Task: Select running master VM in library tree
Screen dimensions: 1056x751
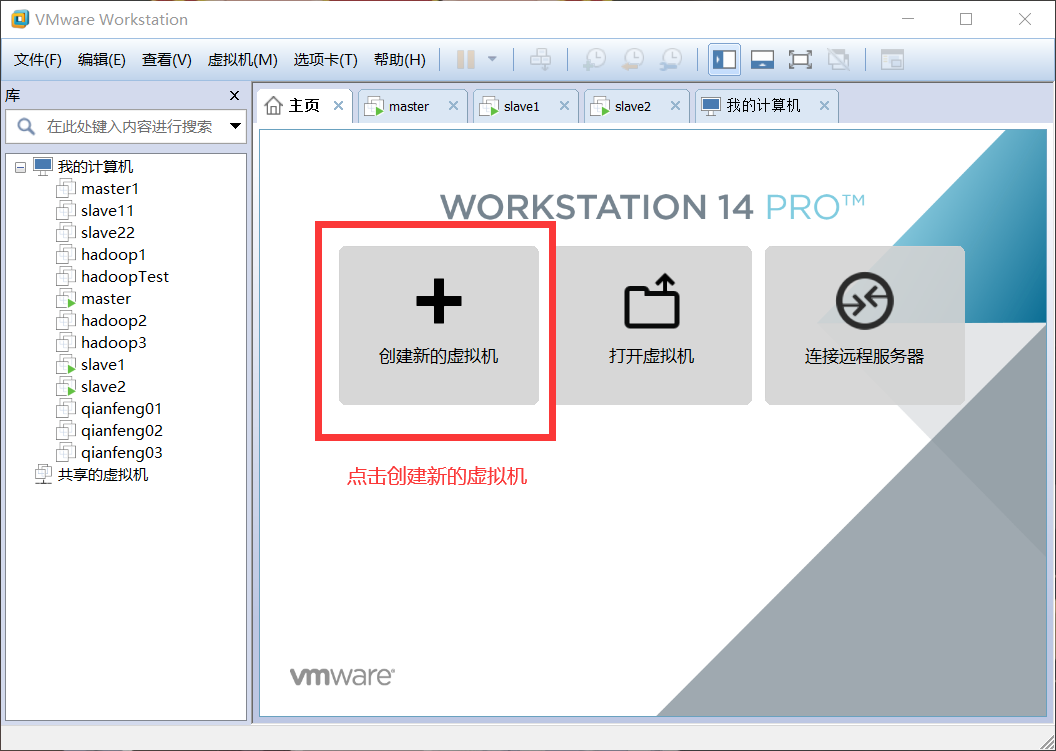Action: 106,298
